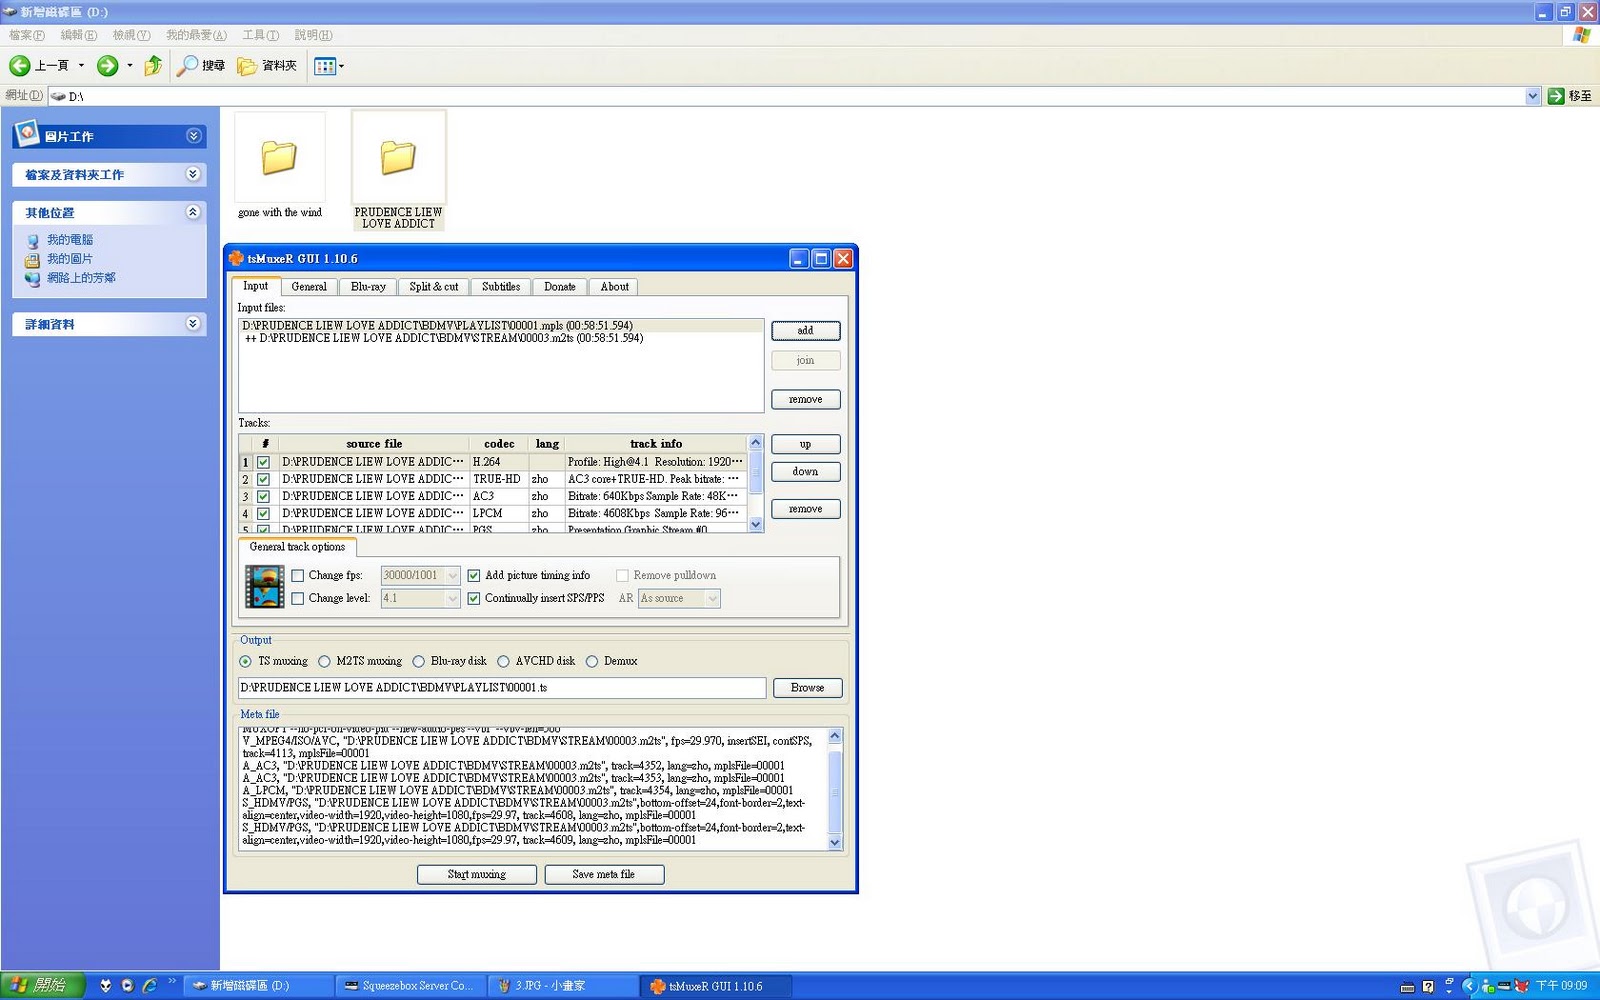1600x1000 pixels.
Task: Uncheck Continually insert SPS/PPS
Action: pos(474,598)
